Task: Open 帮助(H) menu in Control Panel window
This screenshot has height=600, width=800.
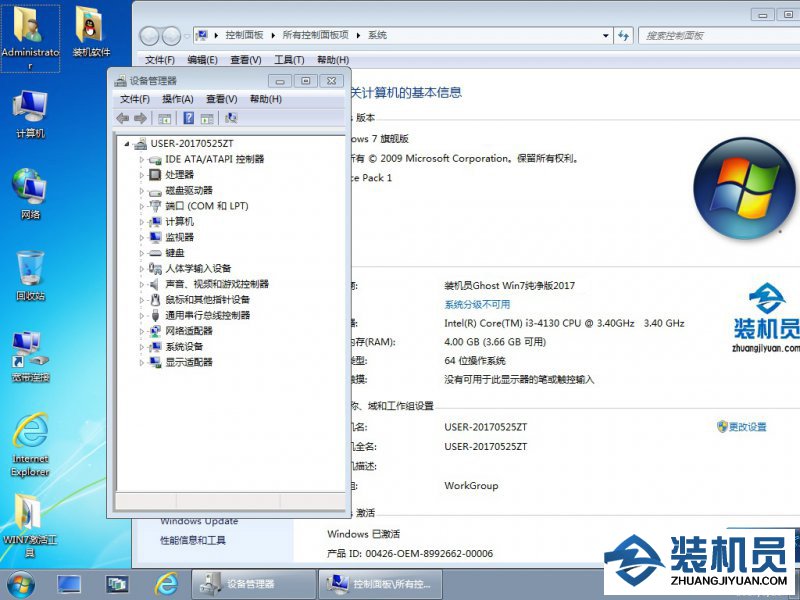Action: [x=333, y=60]
